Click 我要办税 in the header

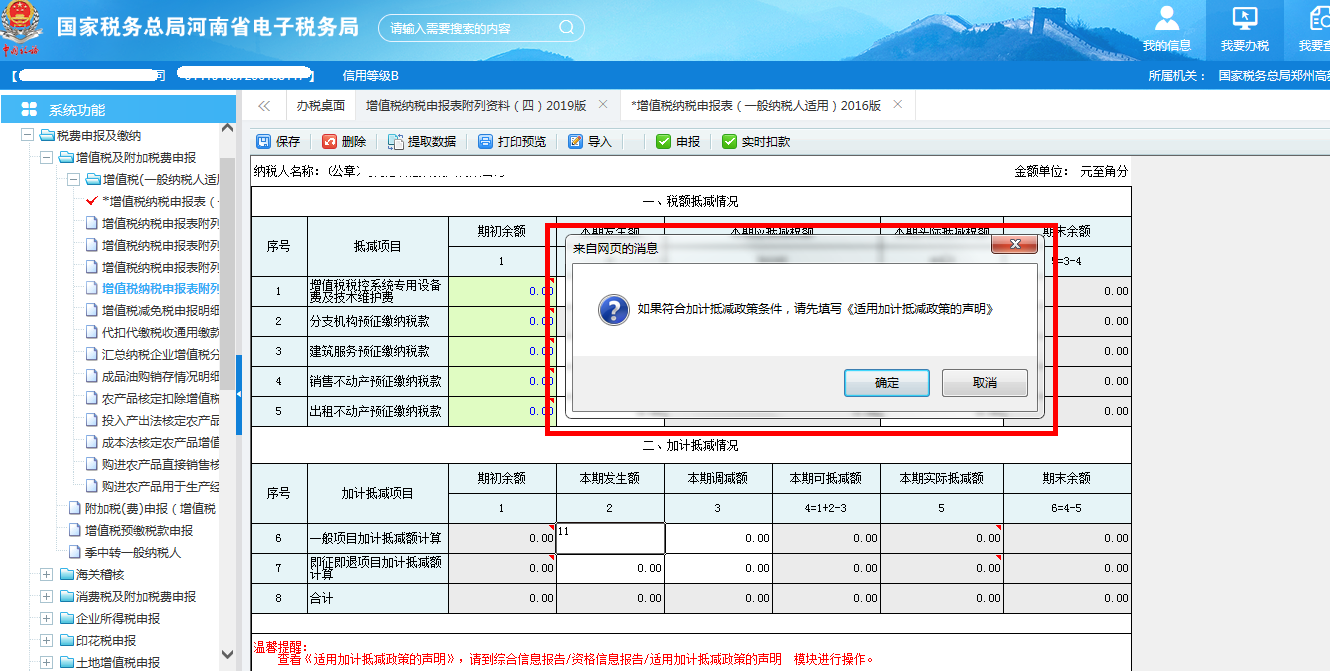tap(1243, 27)
